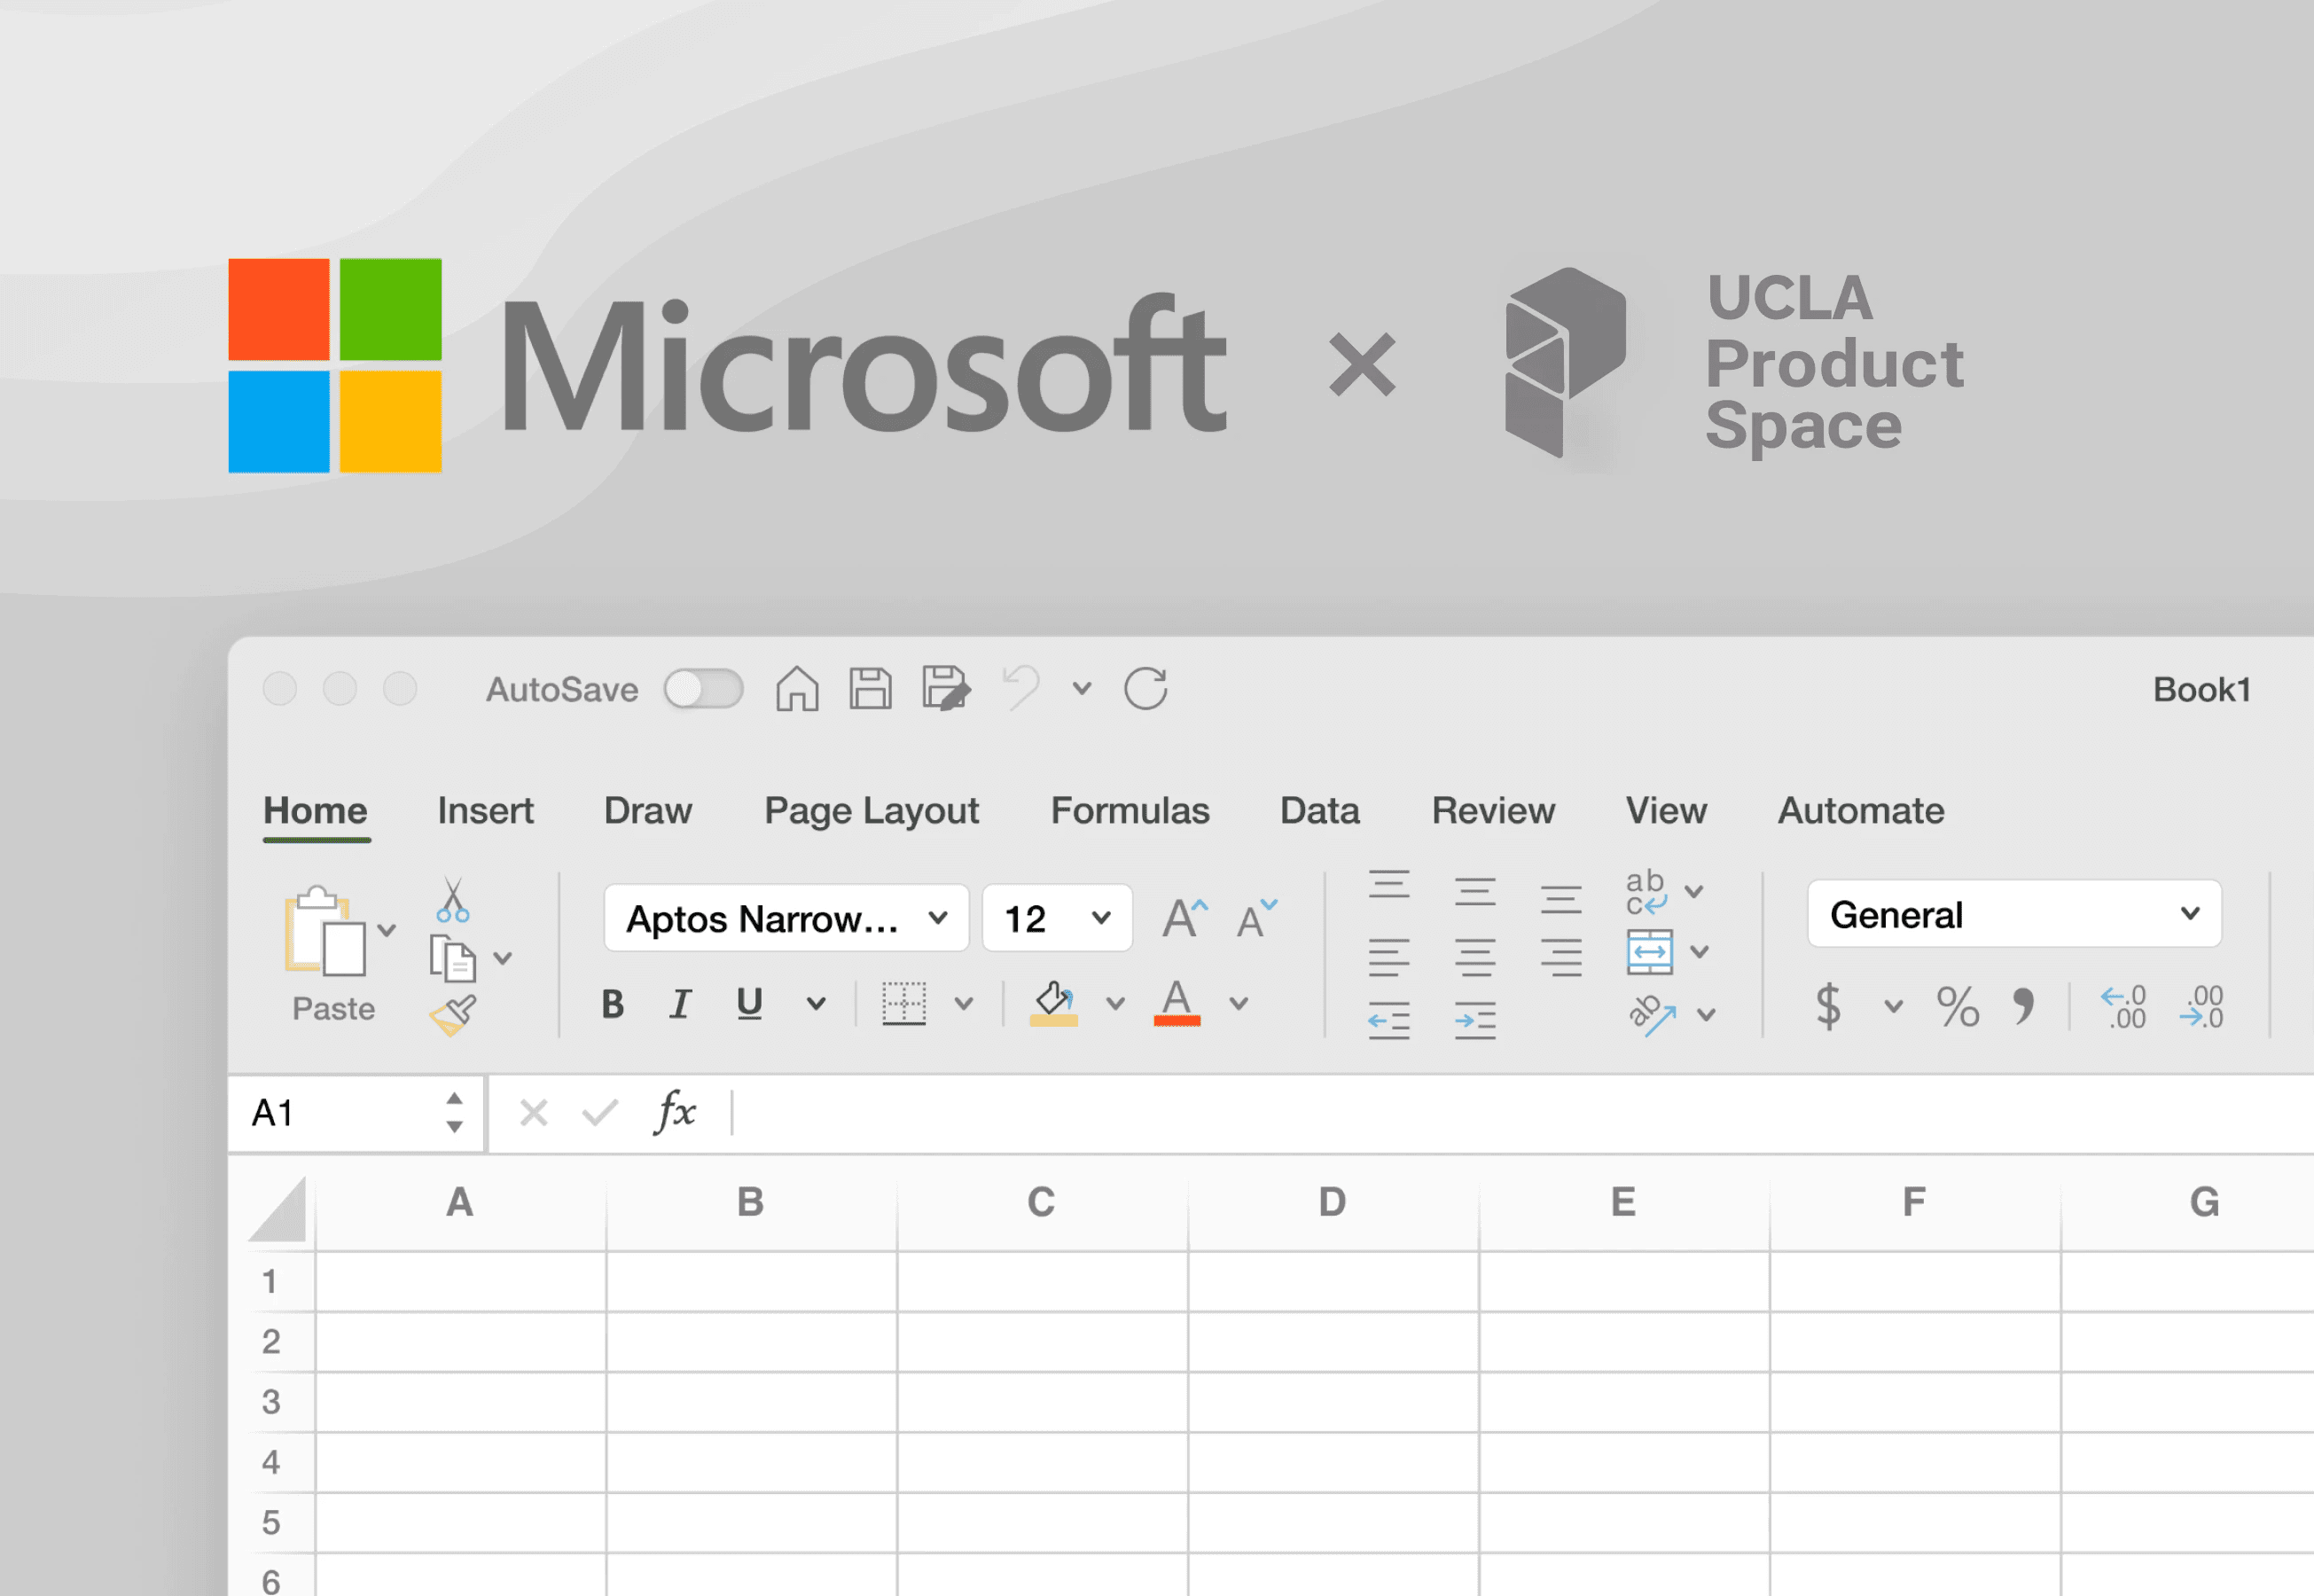This screenshot has height=1596, width=2314.
Task: Click the Name Box showing A1
Action: click(356, 1113)
